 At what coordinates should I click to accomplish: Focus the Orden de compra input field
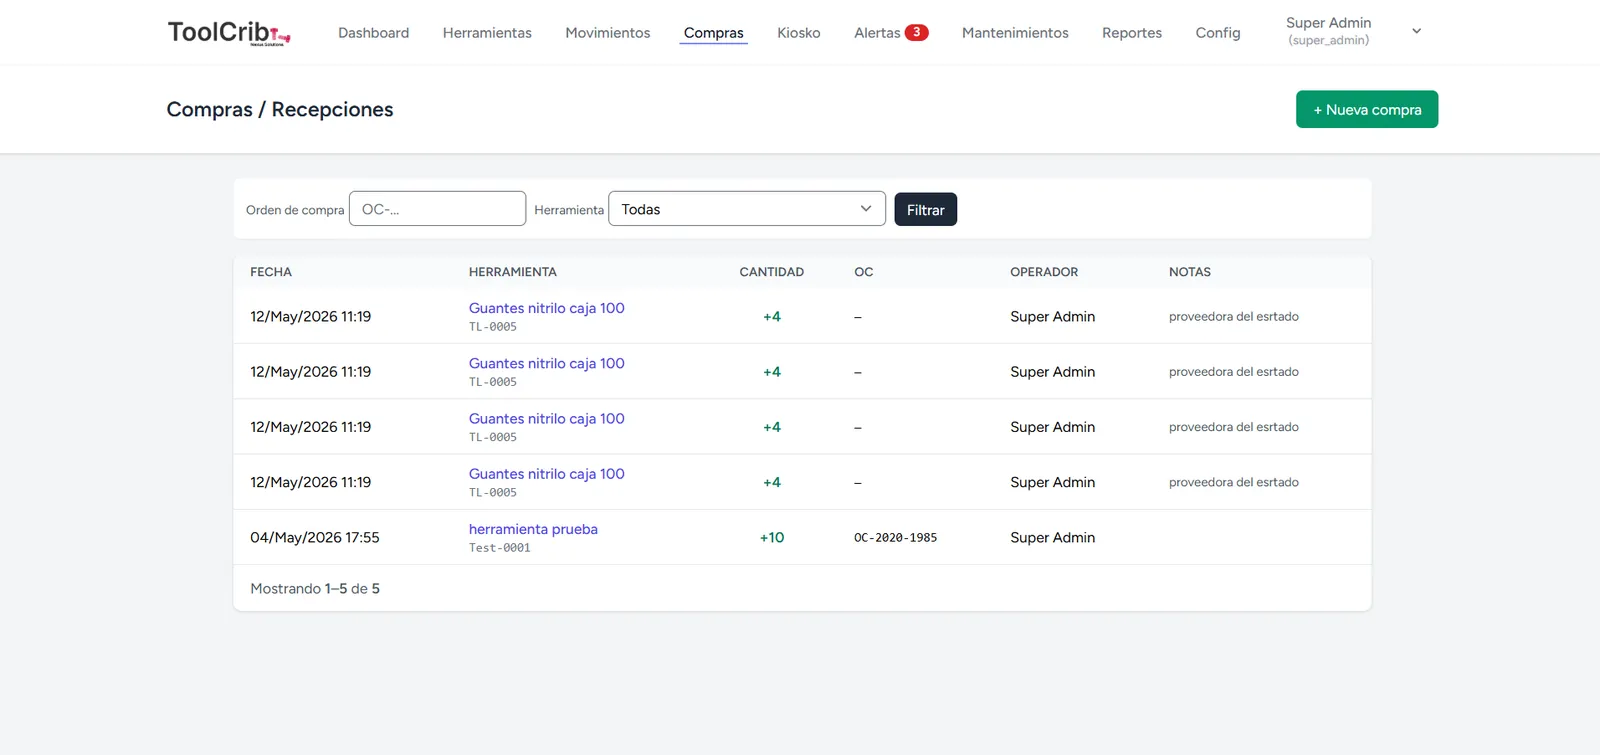coord(437,209)
